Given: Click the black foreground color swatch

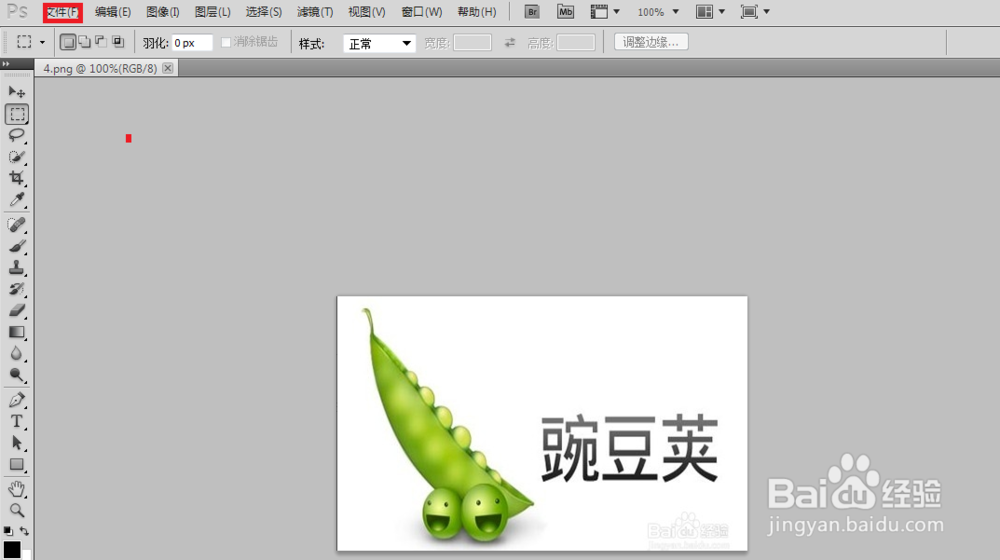Looking at the screenshot, I should [x=11, y=549].
